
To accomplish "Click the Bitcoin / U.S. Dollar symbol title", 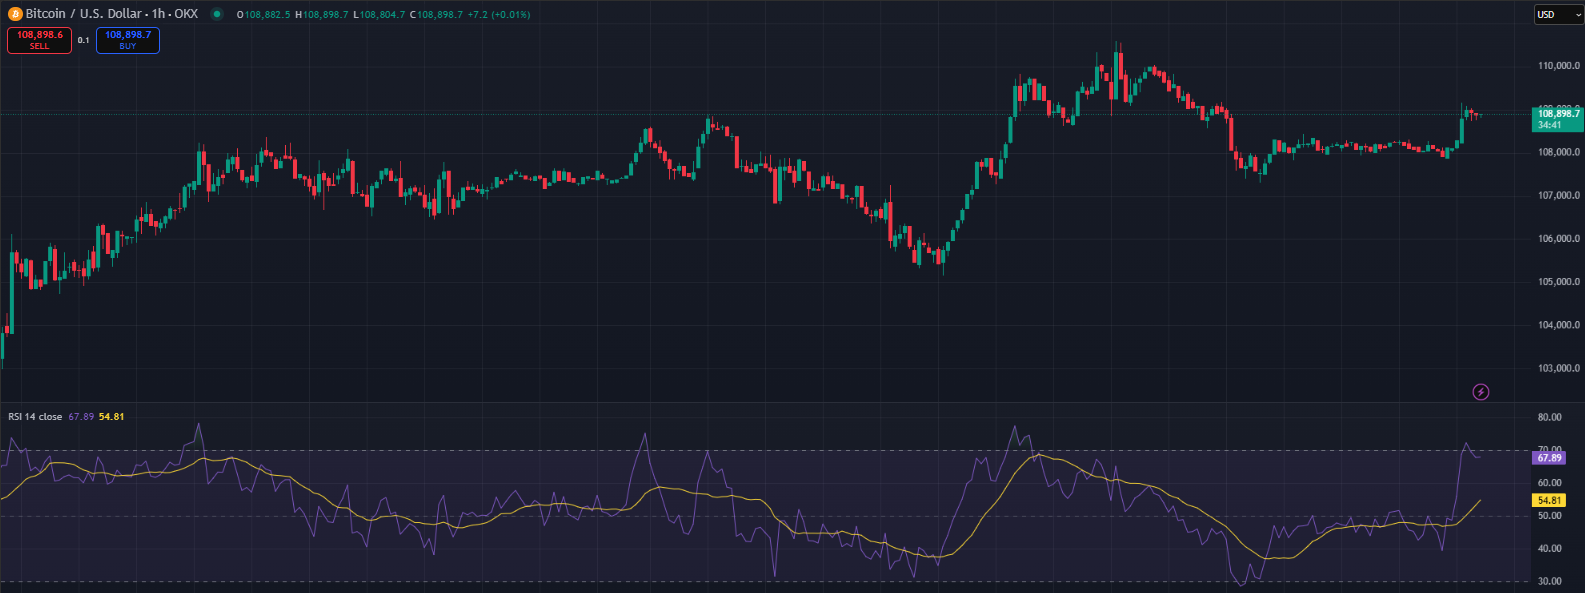I will coord(112,14).
